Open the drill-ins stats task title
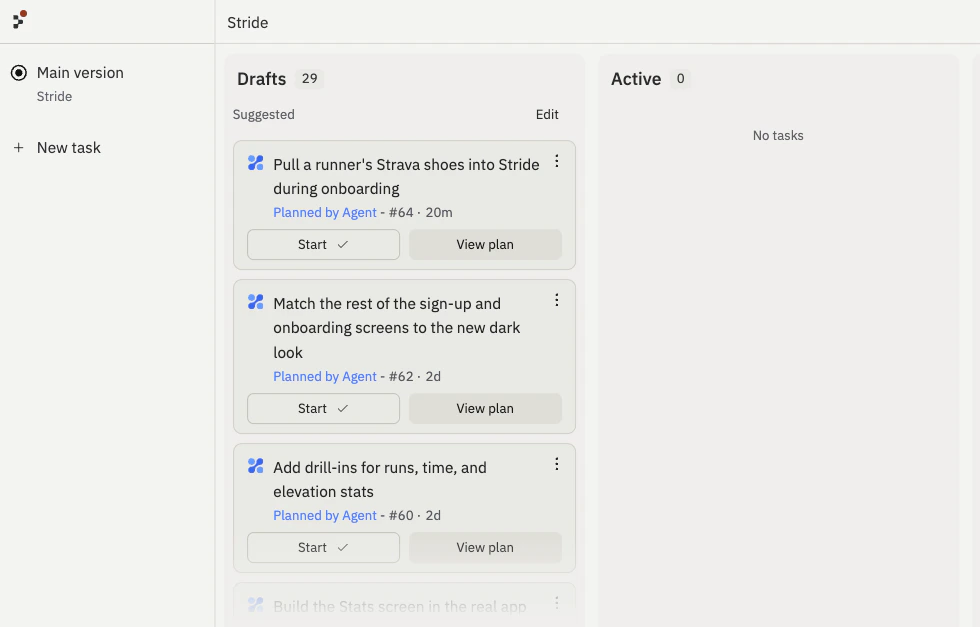Image resolution: width=980 pixels, height=627 pixels. coord(380,479)
